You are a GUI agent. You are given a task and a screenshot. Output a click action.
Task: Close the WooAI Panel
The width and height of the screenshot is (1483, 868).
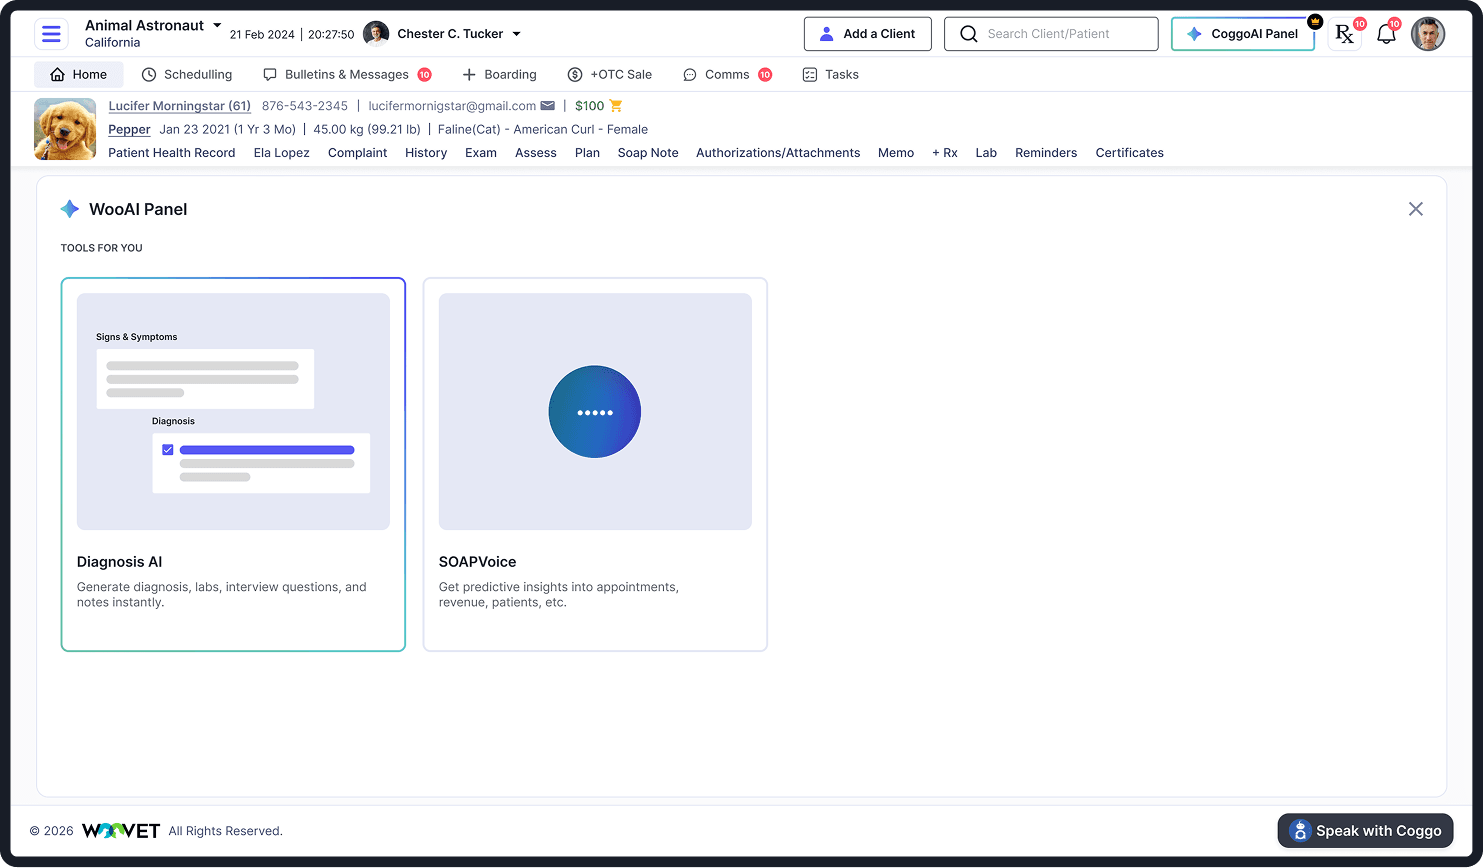(1416, 209)
